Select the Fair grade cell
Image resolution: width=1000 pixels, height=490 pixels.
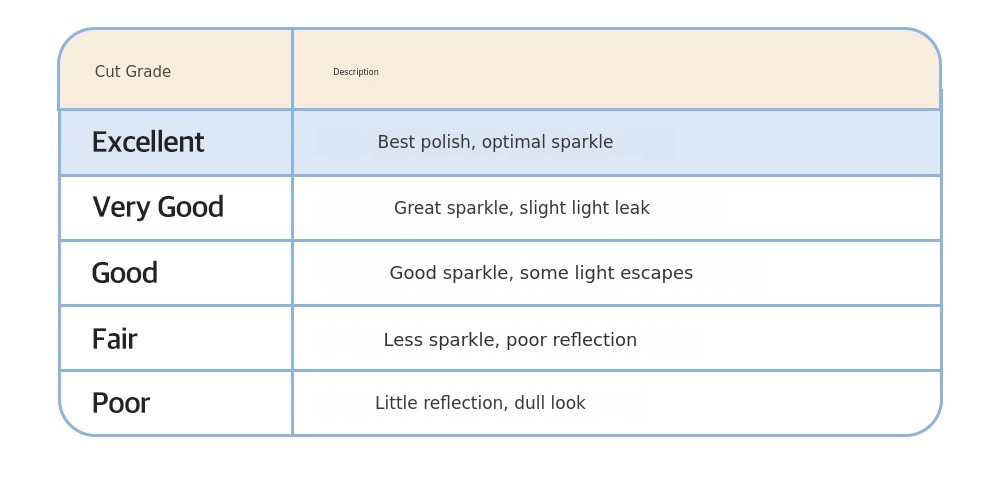click(x=114, y=339)
